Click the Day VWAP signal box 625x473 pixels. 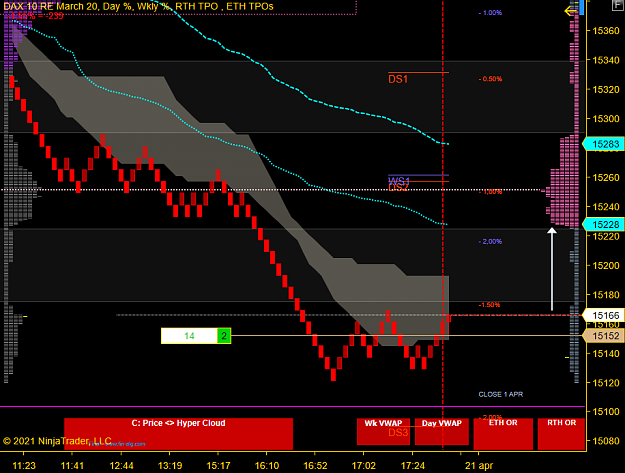tap(441, 431)
